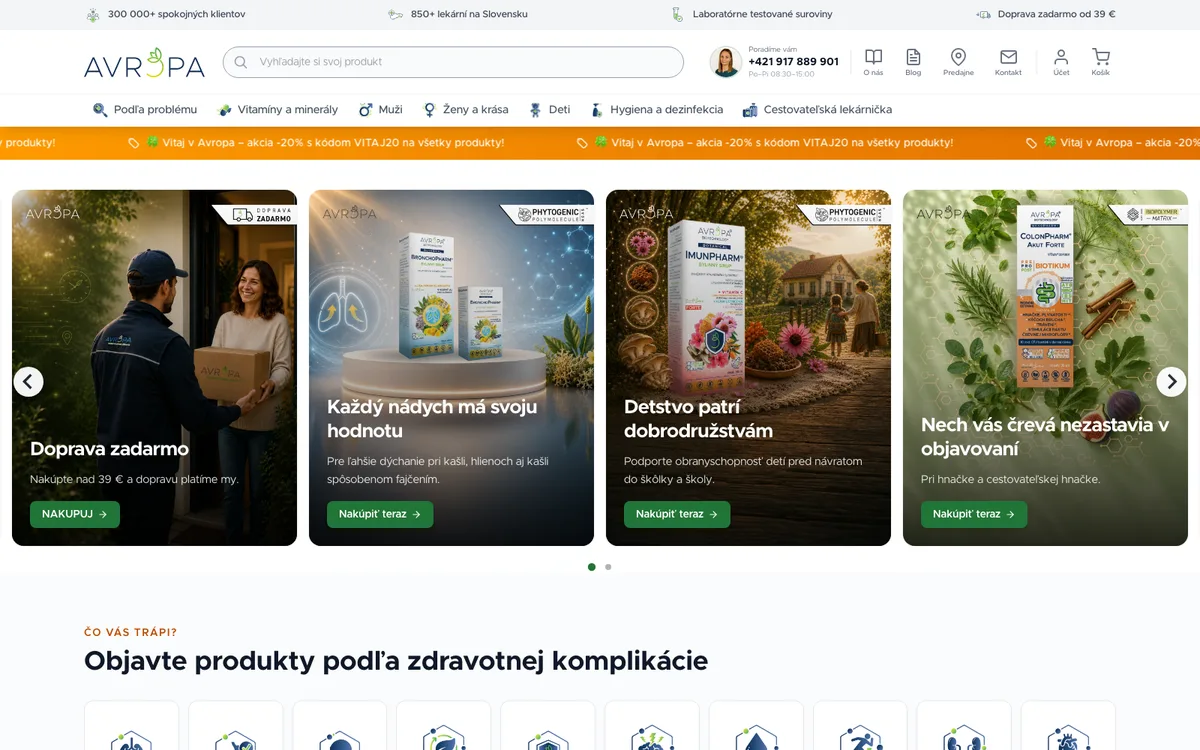Click Nakúpiť teraz on the ColonPharm card

[974, 514]
